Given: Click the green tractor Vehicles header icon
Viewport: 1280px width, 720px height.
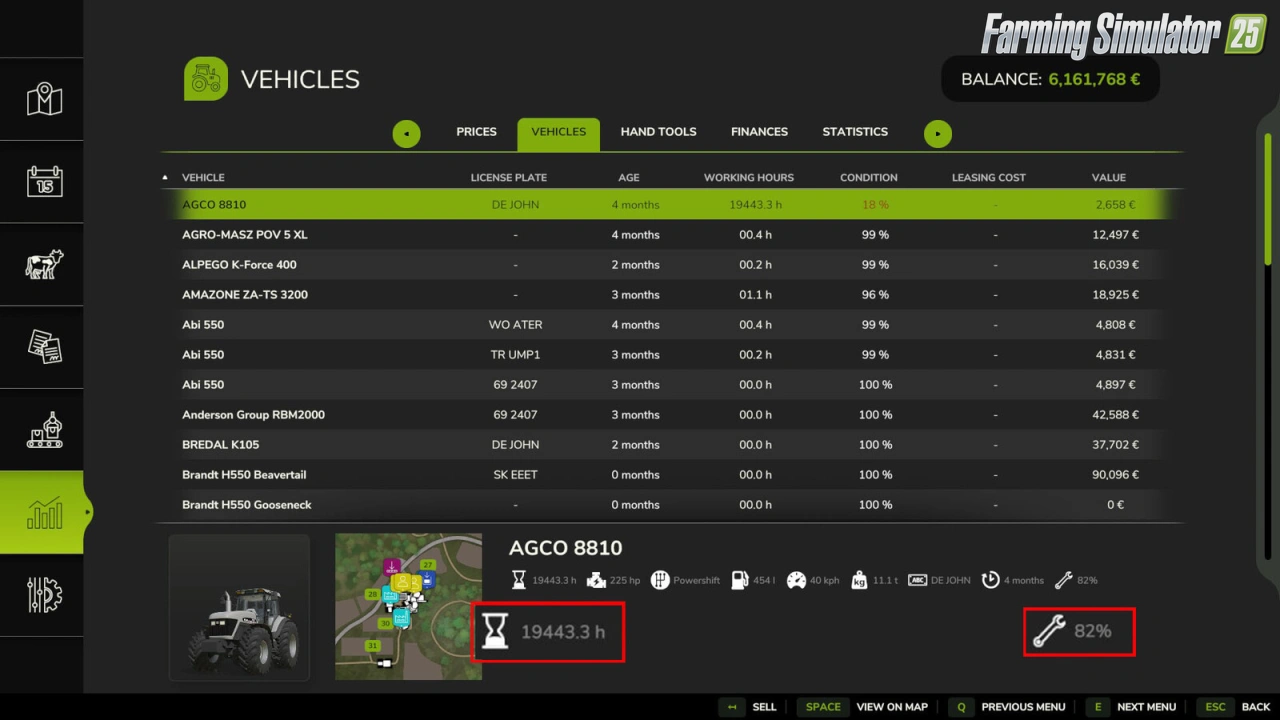Looking at the screenshot, I should pos(206,79).
